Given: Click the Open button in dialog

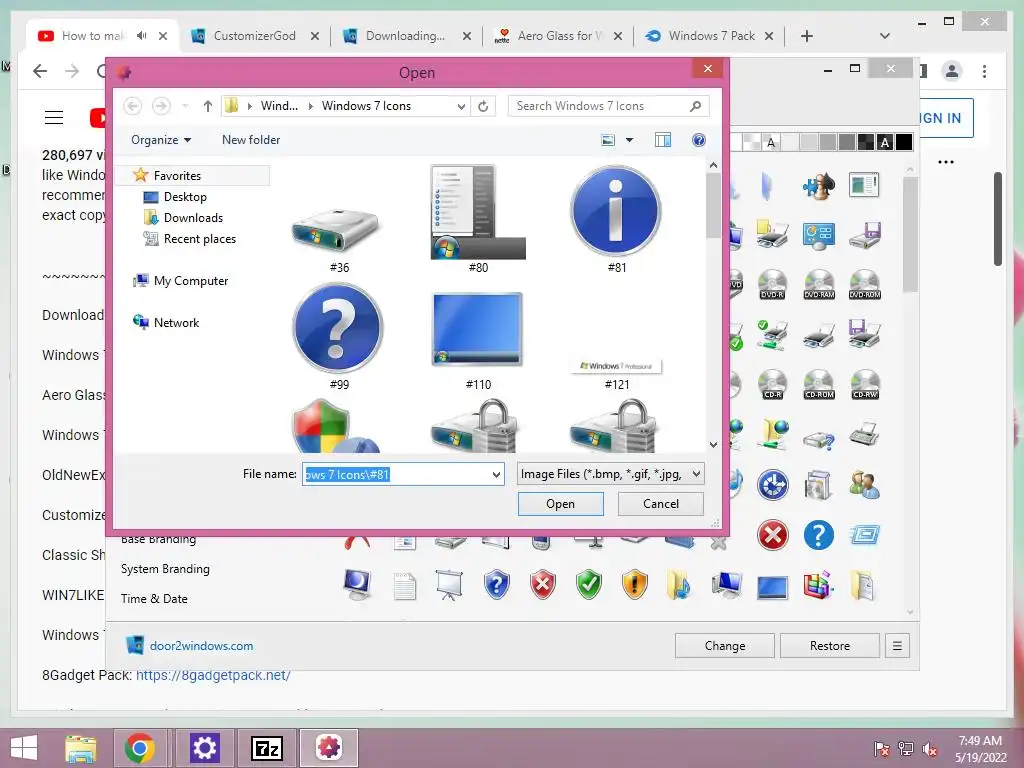Looking at the screenshot, I should [560, 504].
